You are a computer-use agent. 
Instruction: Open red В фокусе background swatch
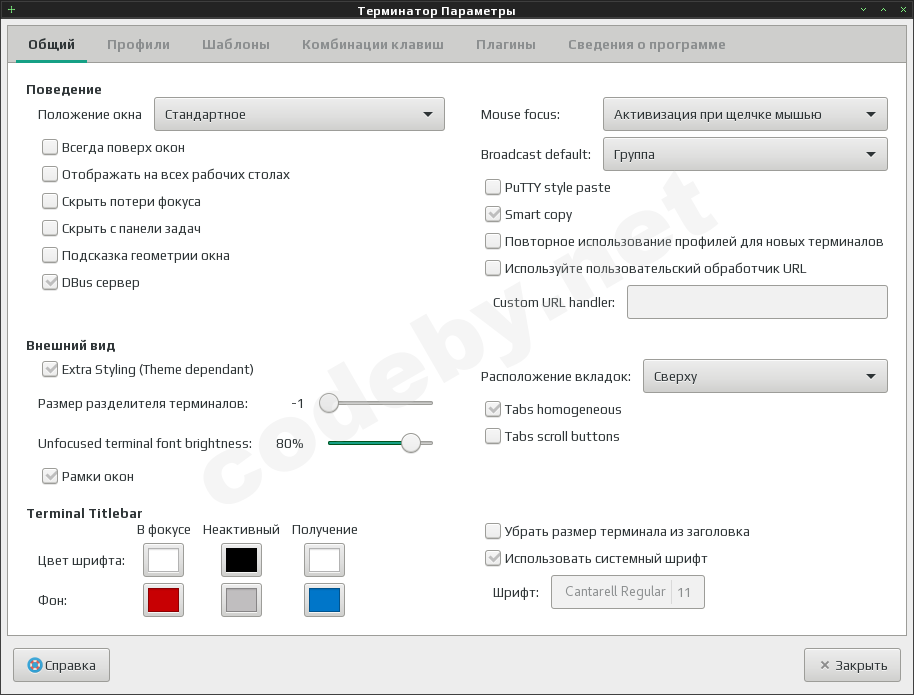(163, 600)
